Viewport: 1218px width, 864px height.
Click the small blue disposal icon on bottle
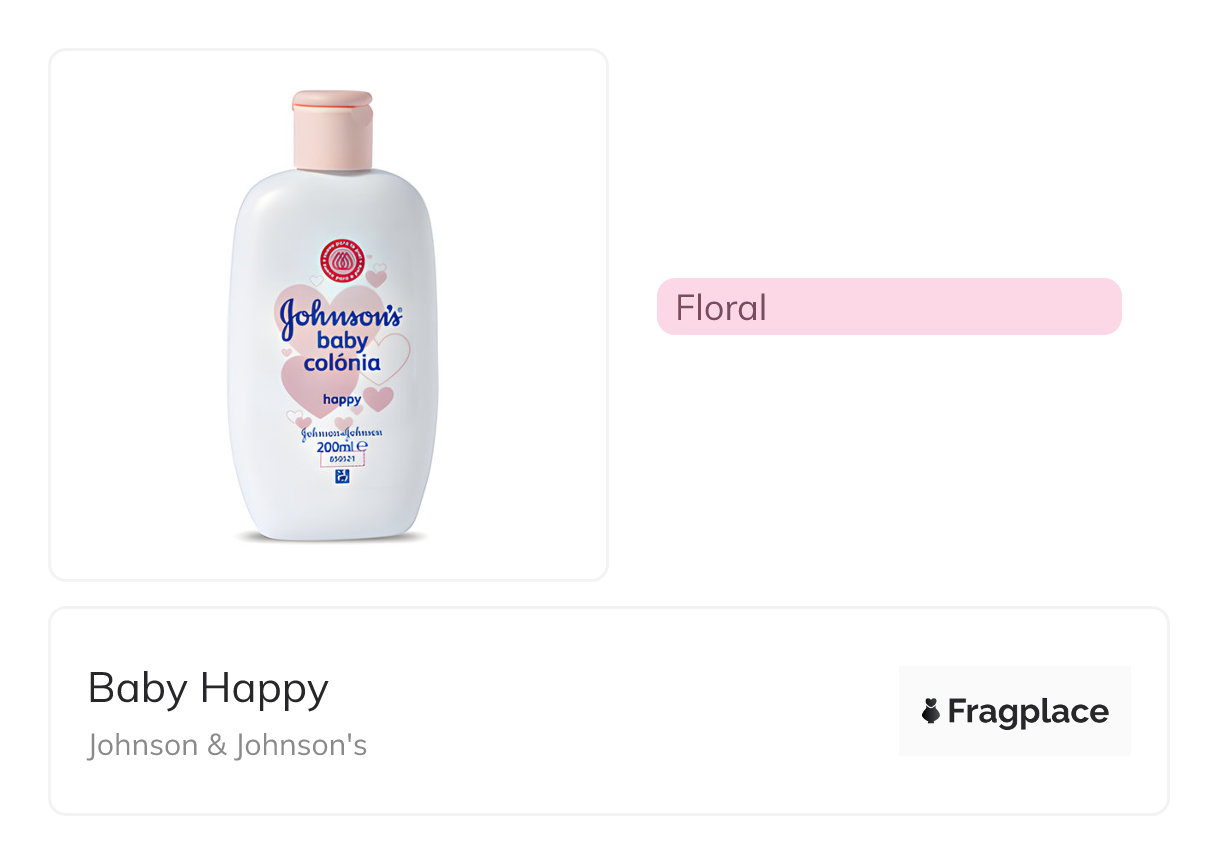341,478
